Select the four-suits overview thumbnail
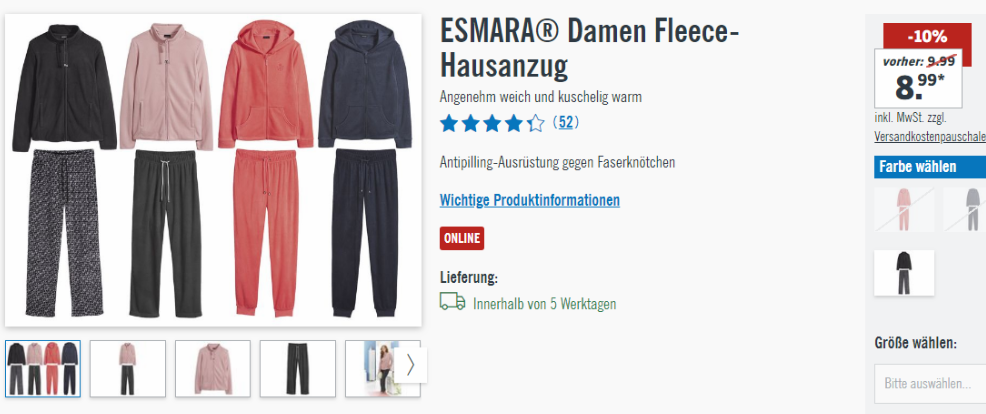Viewport: 986px width, 414px height. tap(43, 369)
